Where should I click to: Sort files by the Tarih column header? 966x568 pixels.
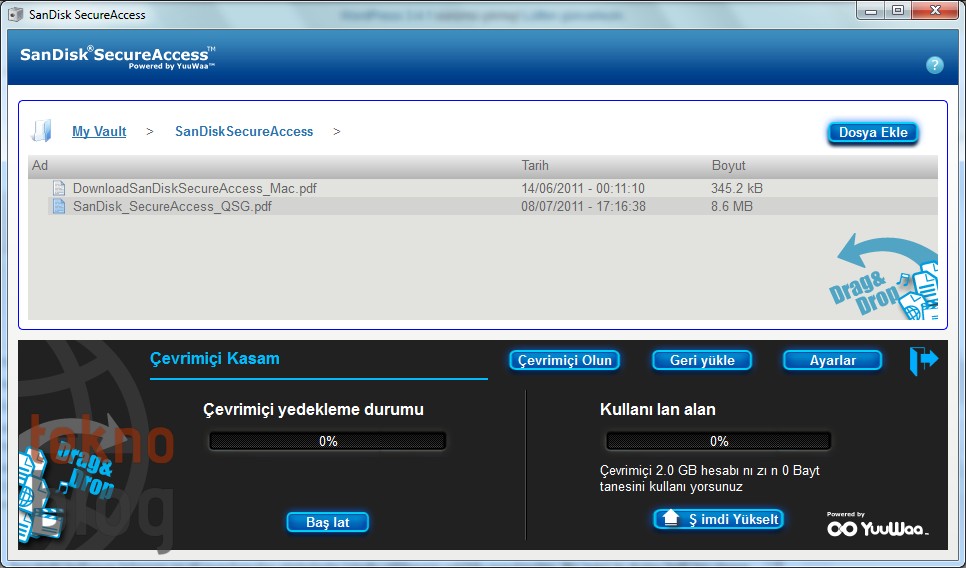pyautogui.click(x=535, y=165)
